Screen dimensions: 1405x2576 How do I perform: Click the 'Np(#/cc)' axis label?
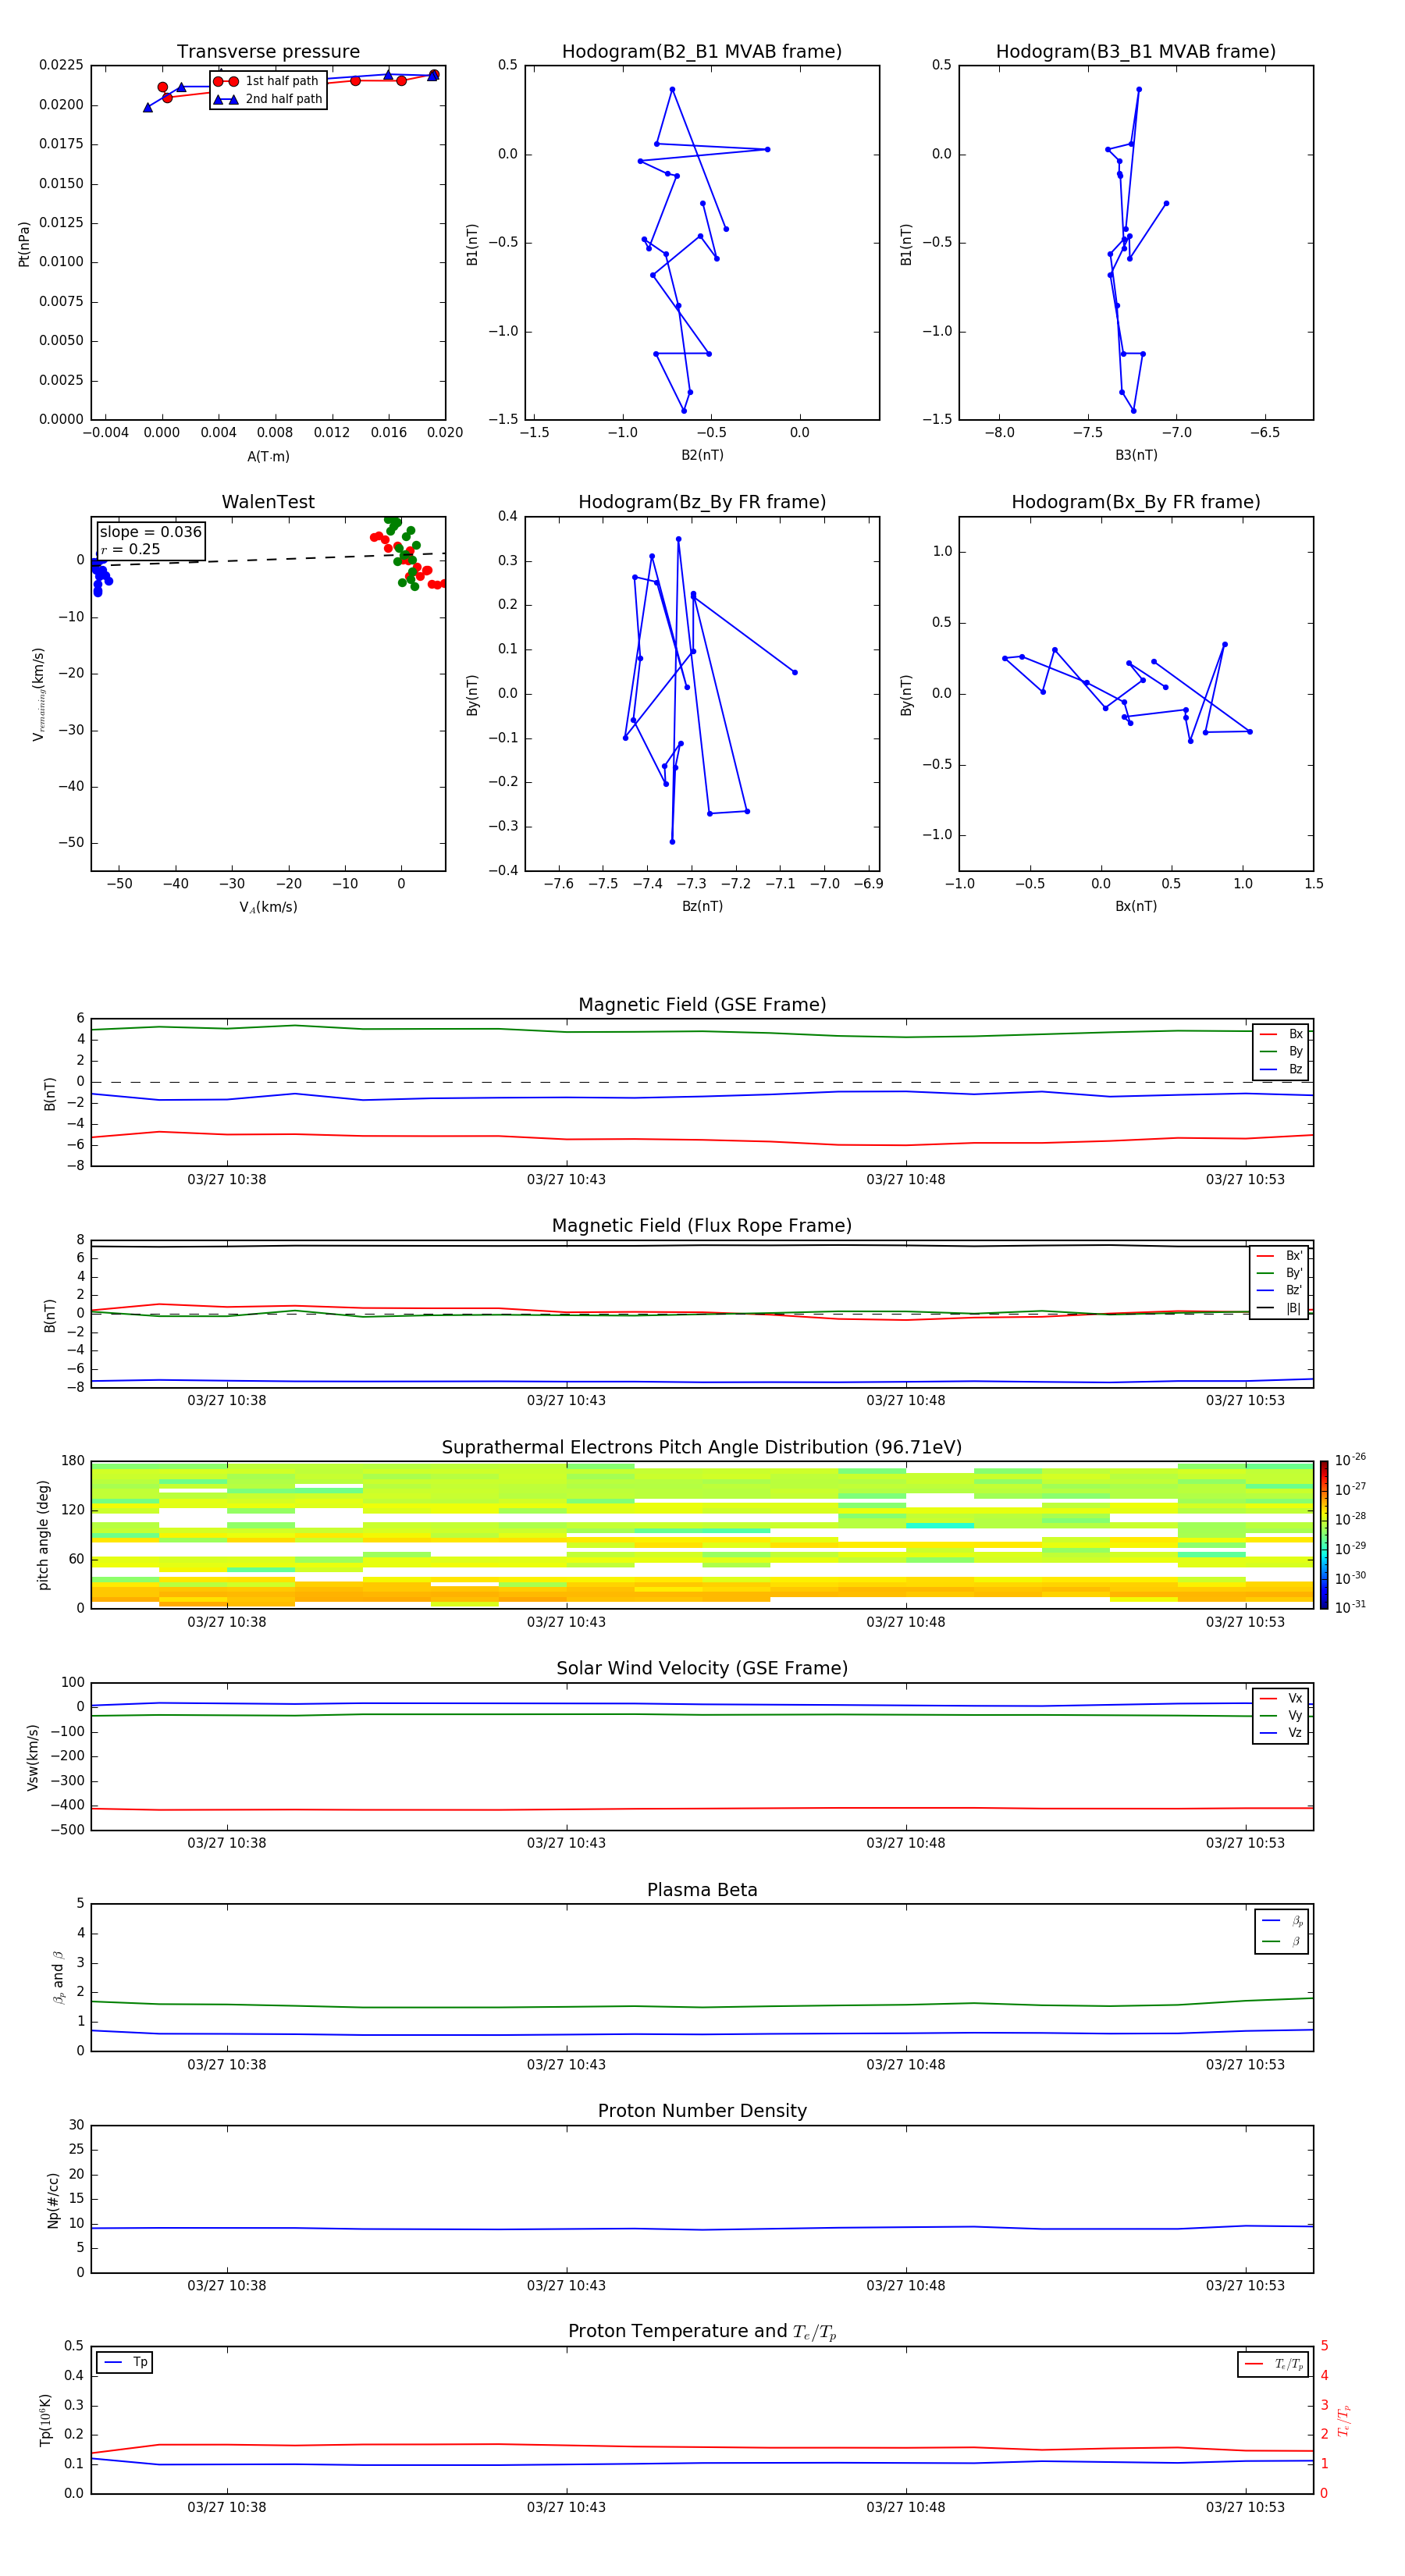53,2200
